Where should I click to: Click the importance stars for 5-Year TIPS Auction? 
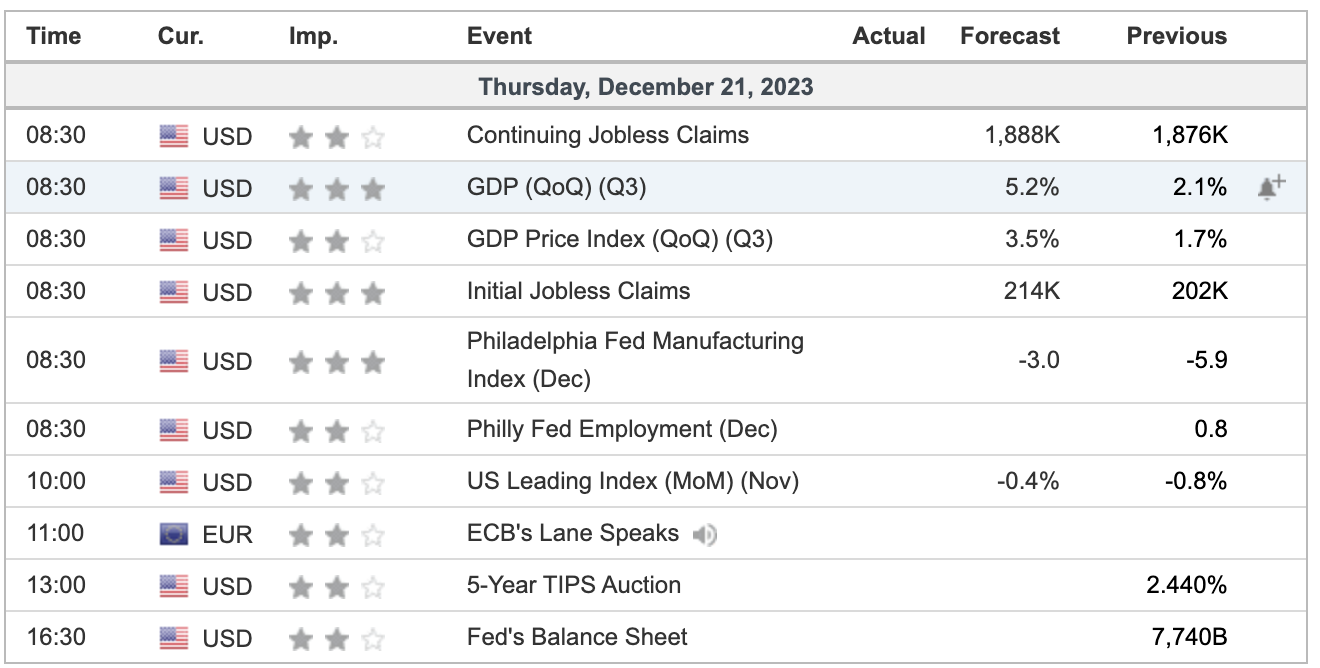(336, 586)
